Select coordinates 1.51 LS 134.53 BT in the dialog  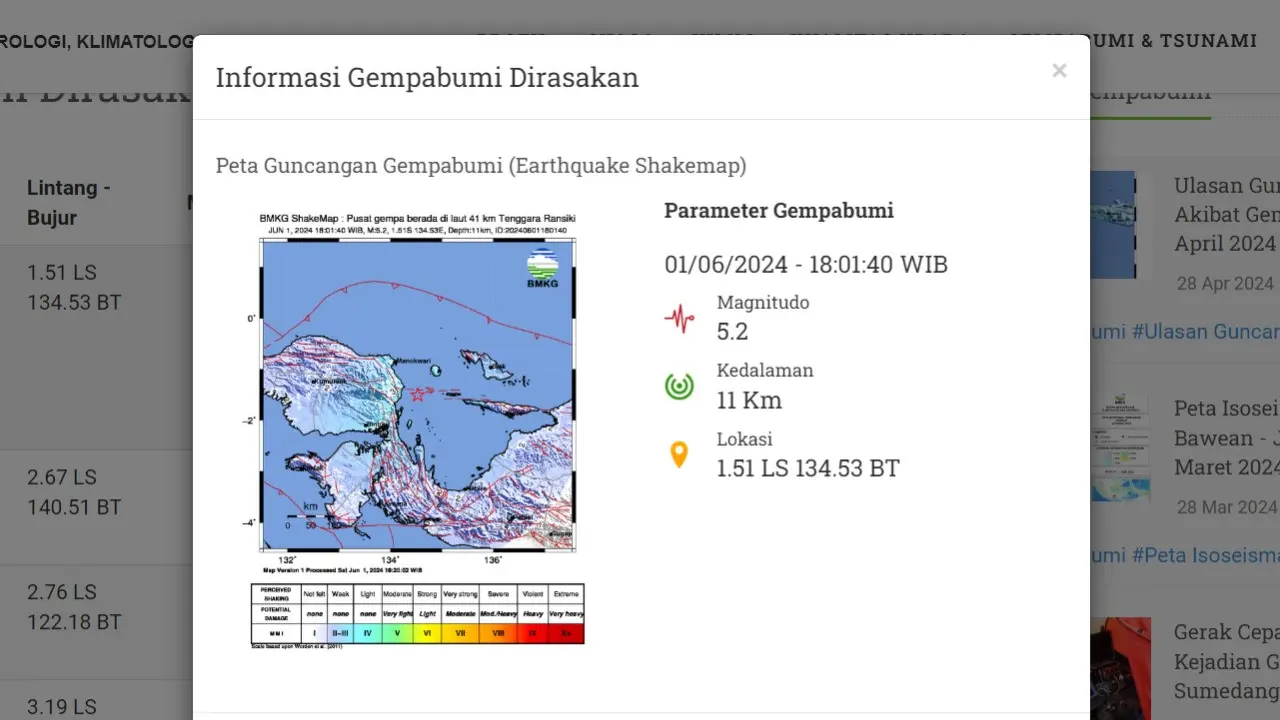point(808,468)
